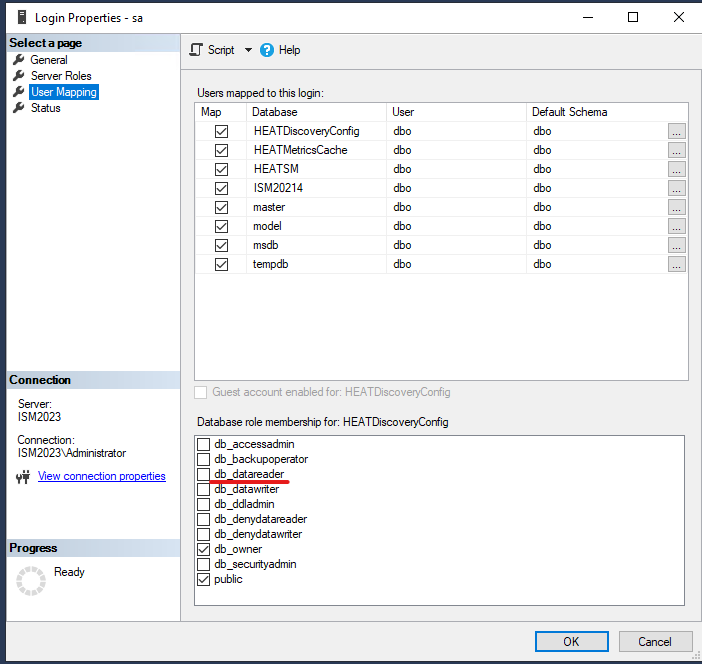The height and width of the screenshot is (664, 702).
Task: Click the Login Properties title bar icon
Action: click(x=20, y=18)
